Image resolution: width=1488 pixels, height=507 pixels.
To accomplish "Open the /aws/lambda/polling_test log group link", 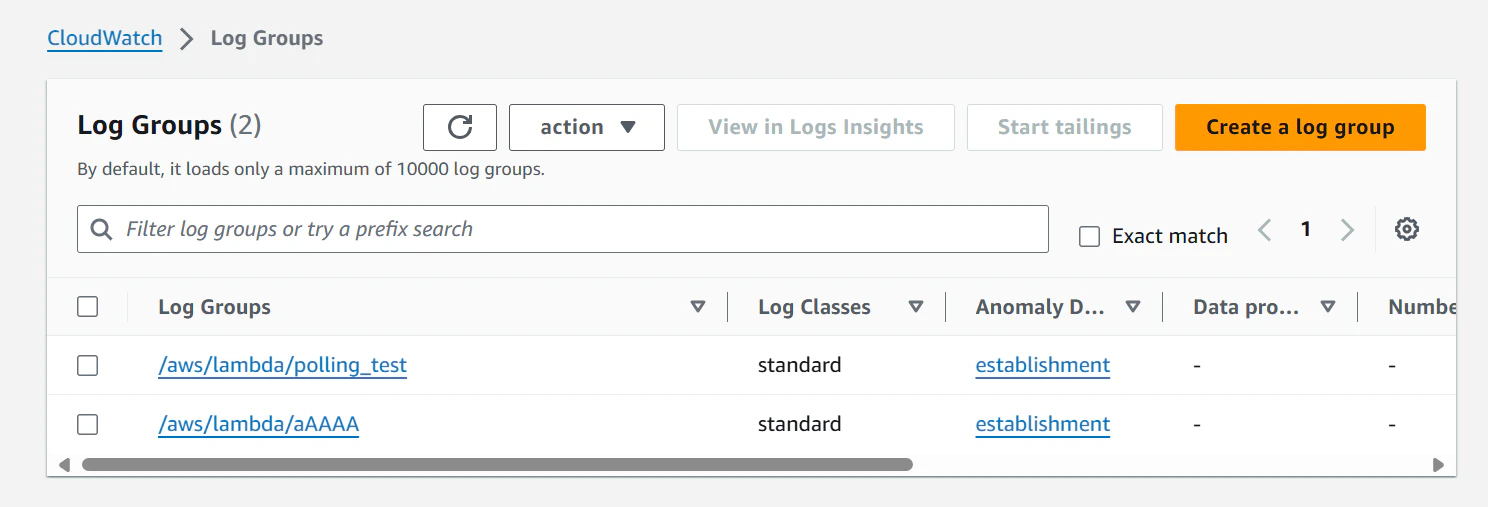I will pyautogui.click(x=283, y=365).
